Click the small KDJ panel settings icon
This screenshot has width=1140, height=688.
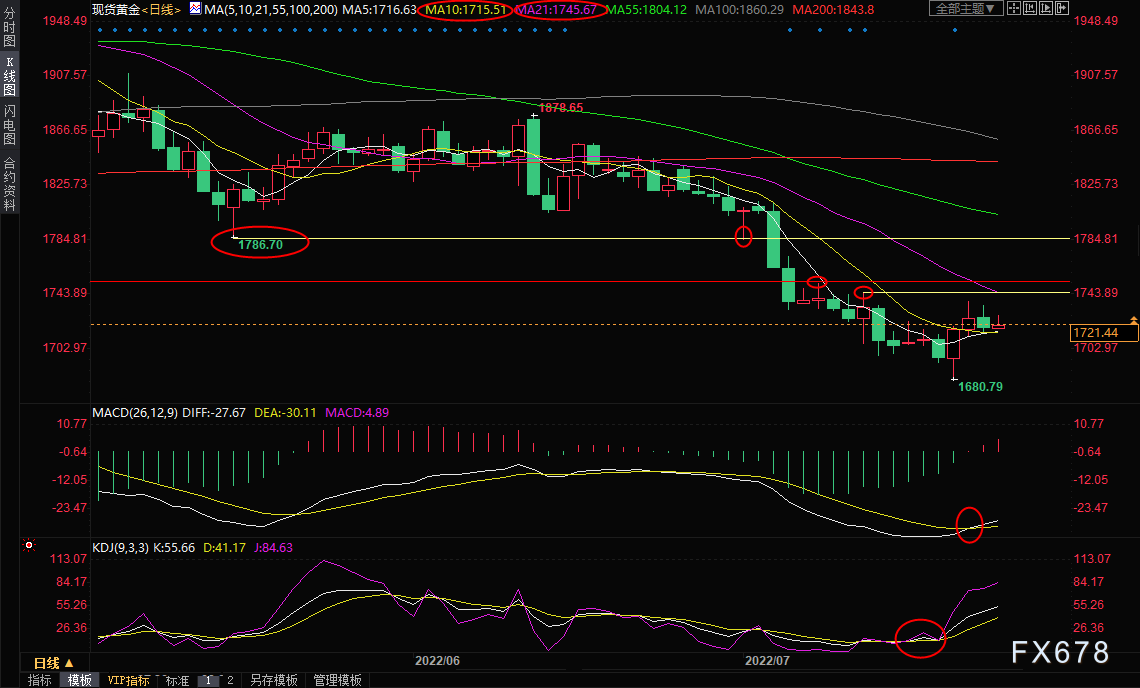click(29, 546)
